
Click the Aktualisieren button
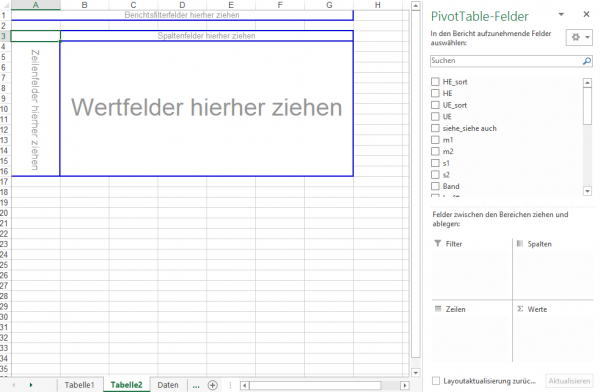point(569,381)
